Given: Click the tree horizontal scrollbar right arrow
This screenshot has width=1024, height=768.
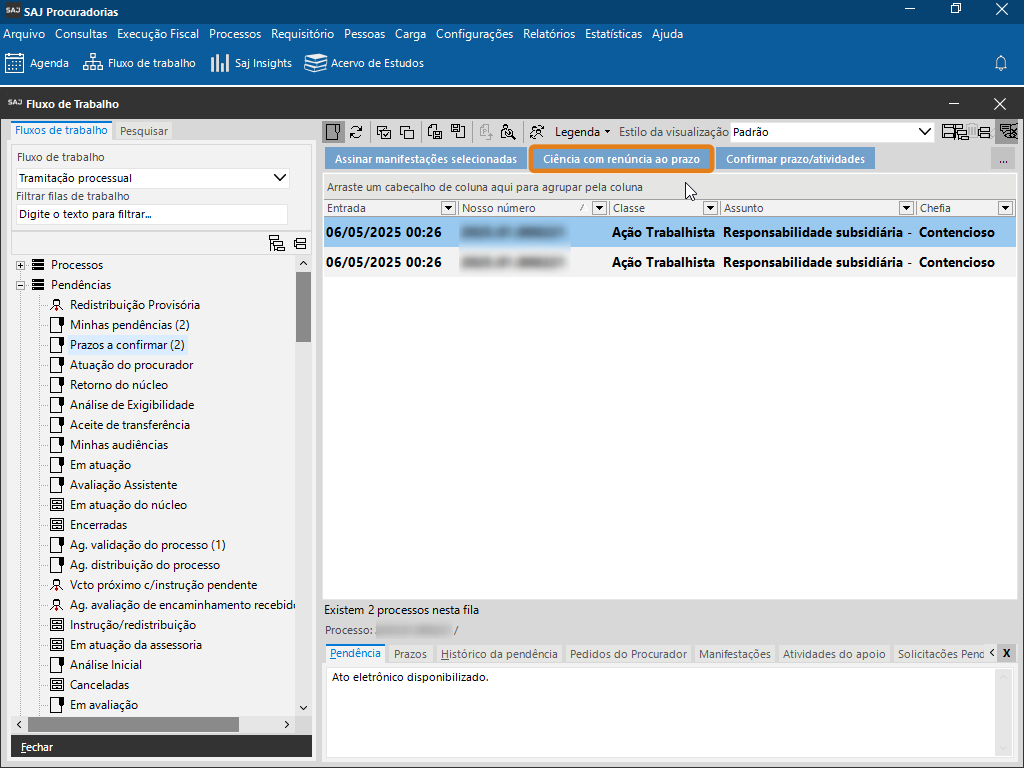Looking at the screenshot, I should point(287,724).
